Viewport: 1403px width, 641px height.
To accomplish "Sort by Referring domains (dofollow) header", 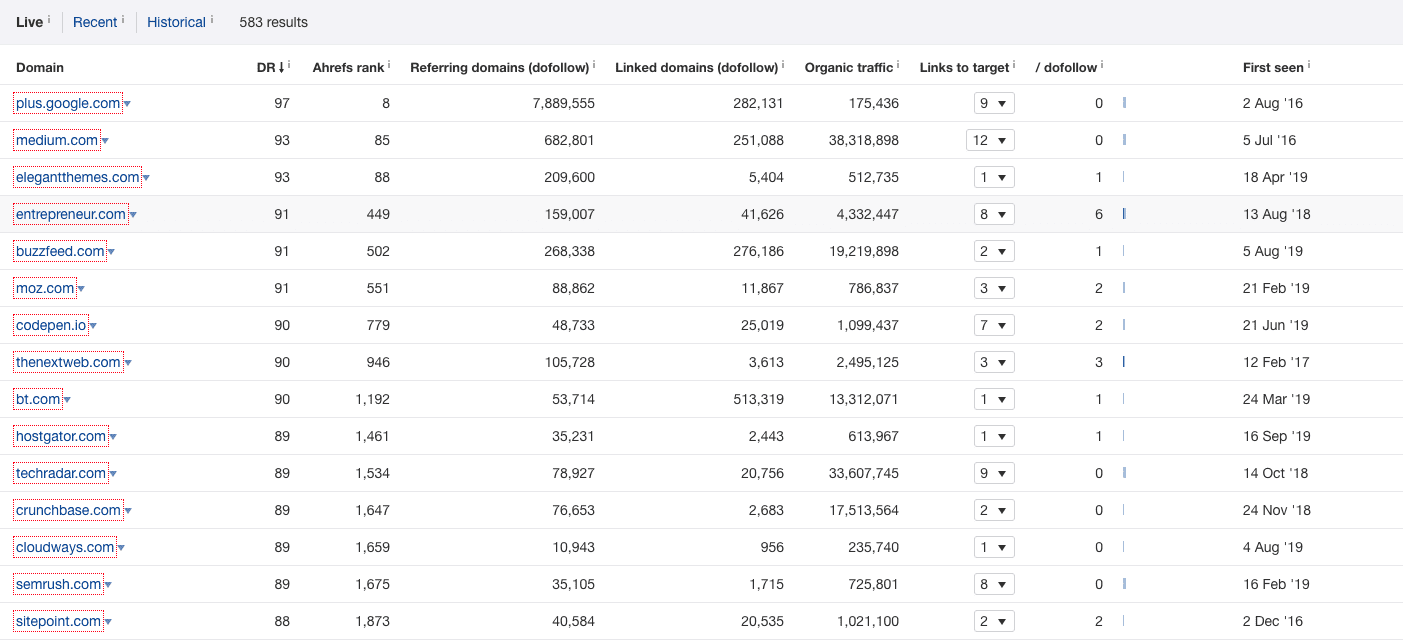I will [x=499, y=68].
